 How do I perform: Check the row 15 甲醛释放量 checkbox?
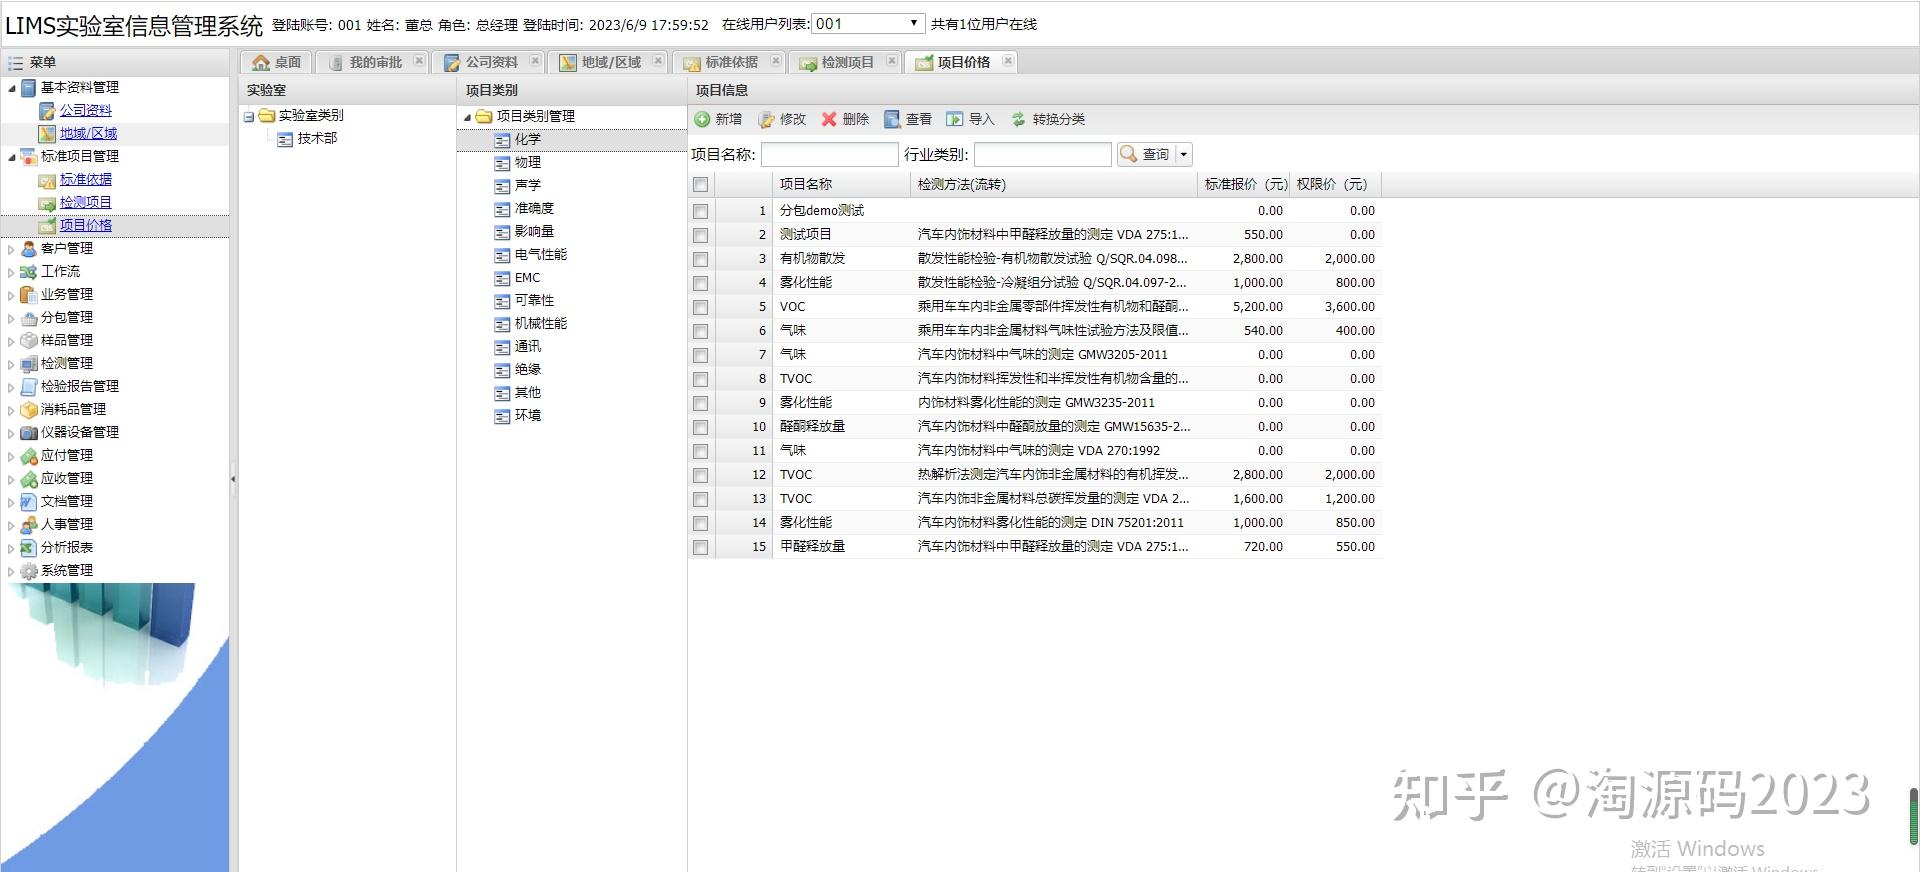click(x=701, y=547)
